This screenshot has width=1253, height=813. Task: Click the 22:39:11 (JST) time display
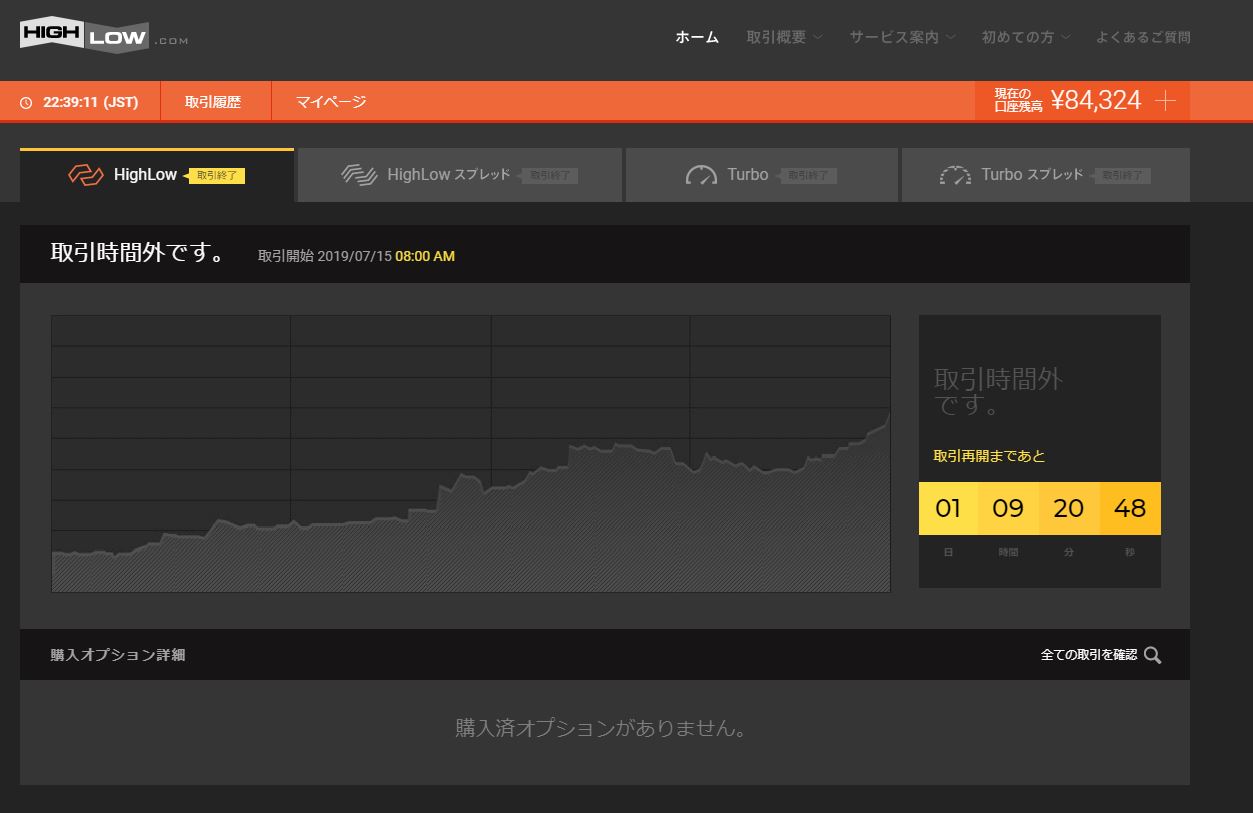pos(91,102)
